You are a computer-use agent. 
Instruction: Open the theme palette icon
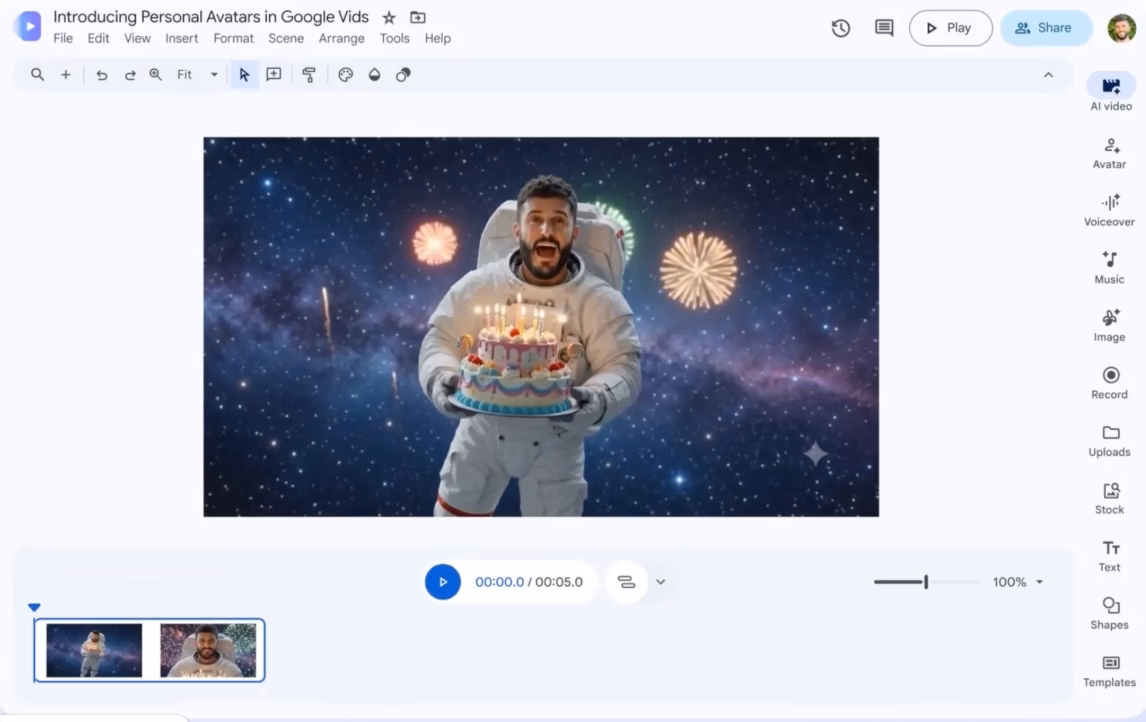(x=346, y=75)
